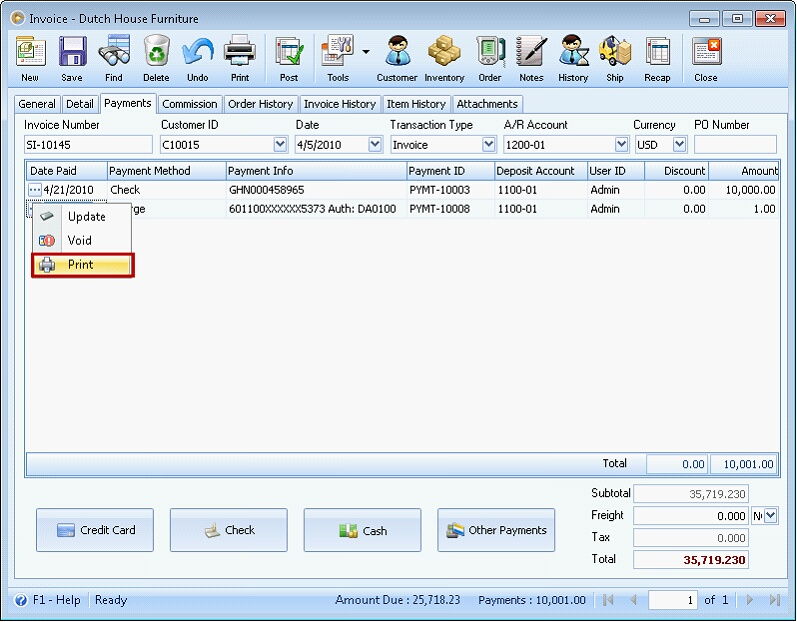This screenshot has width=797, height=622.
Task: Click the Credit Card payment button
Action: (x=95, y=530)
